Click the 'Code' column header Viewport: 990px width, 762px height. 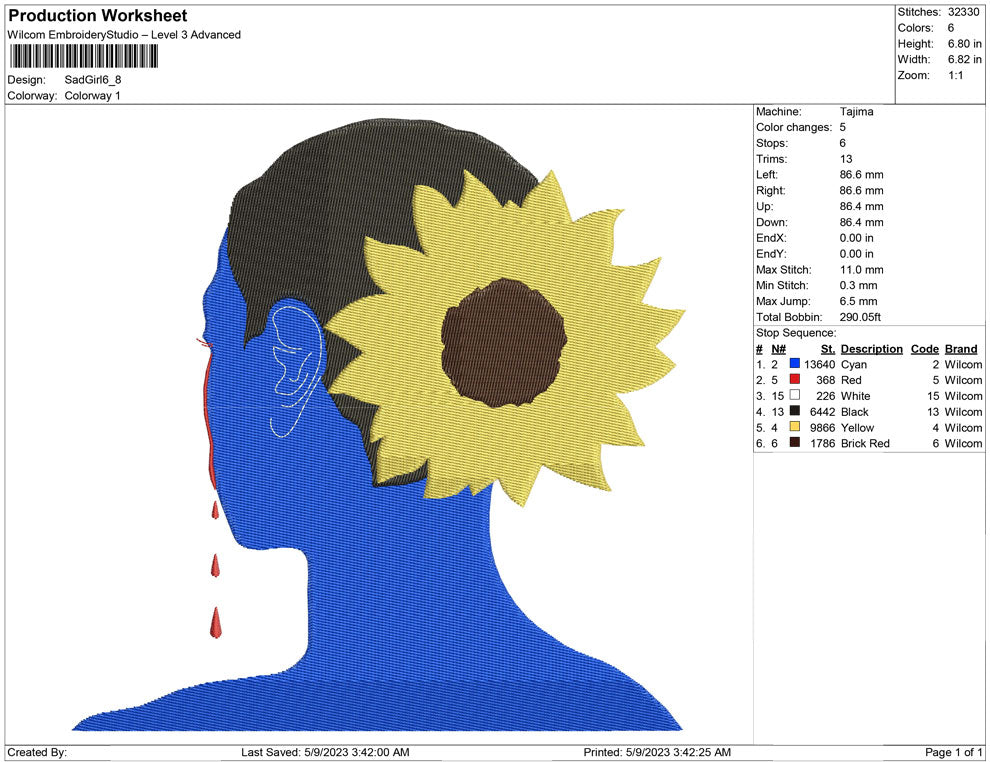pos(924,348)
